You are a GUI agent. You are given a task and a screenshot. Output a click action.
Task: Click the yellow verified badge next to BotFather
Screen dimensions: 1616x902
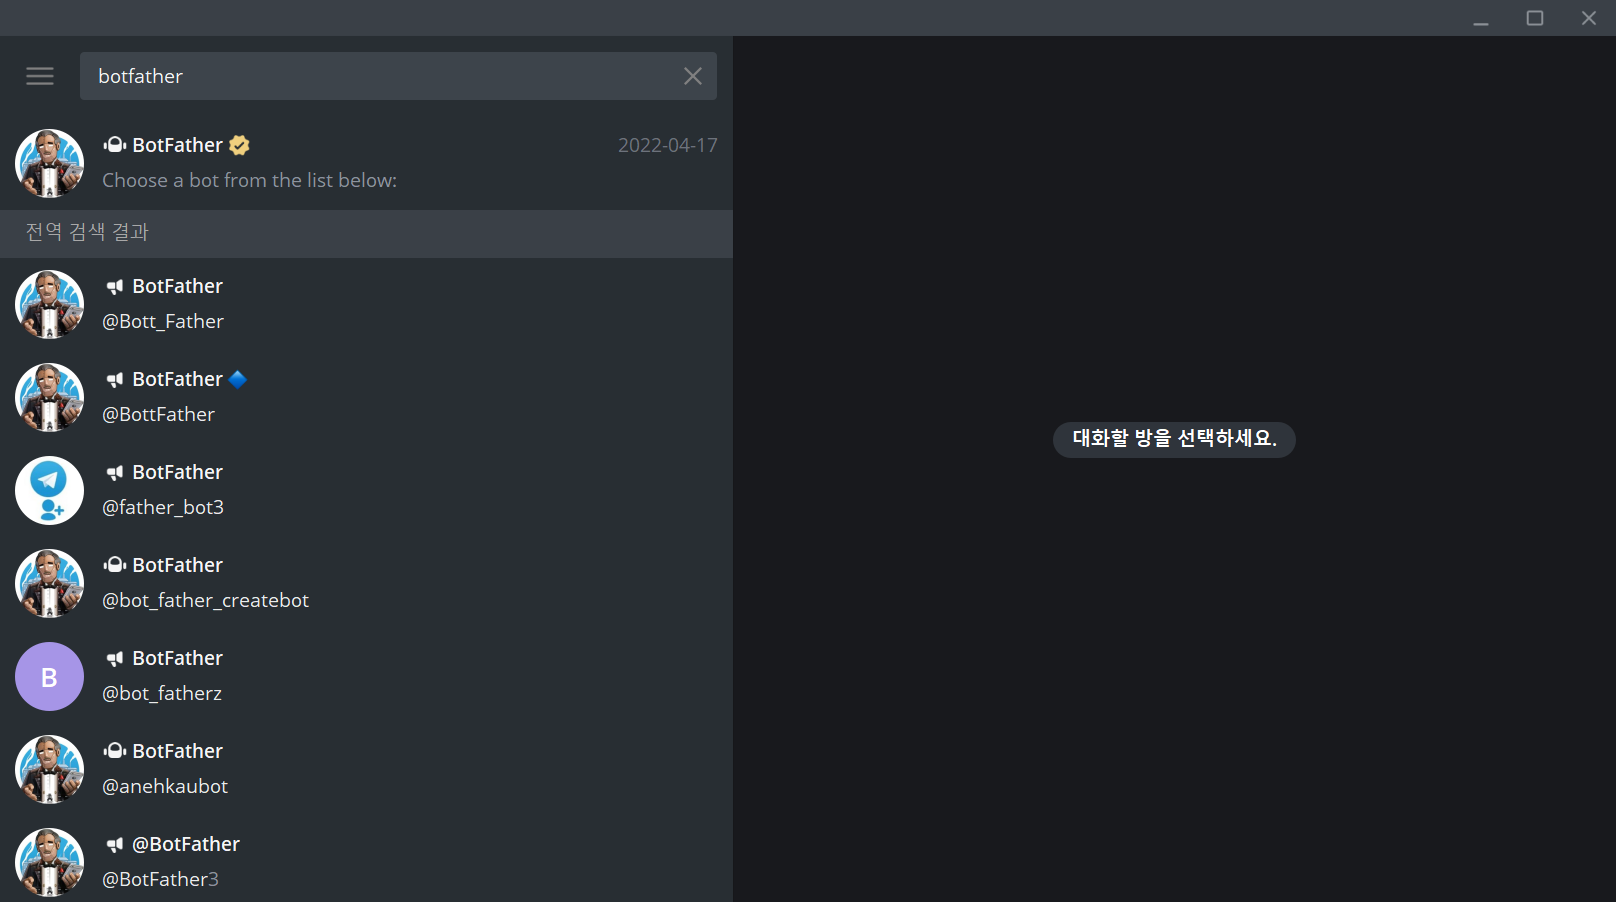(239, 145)
